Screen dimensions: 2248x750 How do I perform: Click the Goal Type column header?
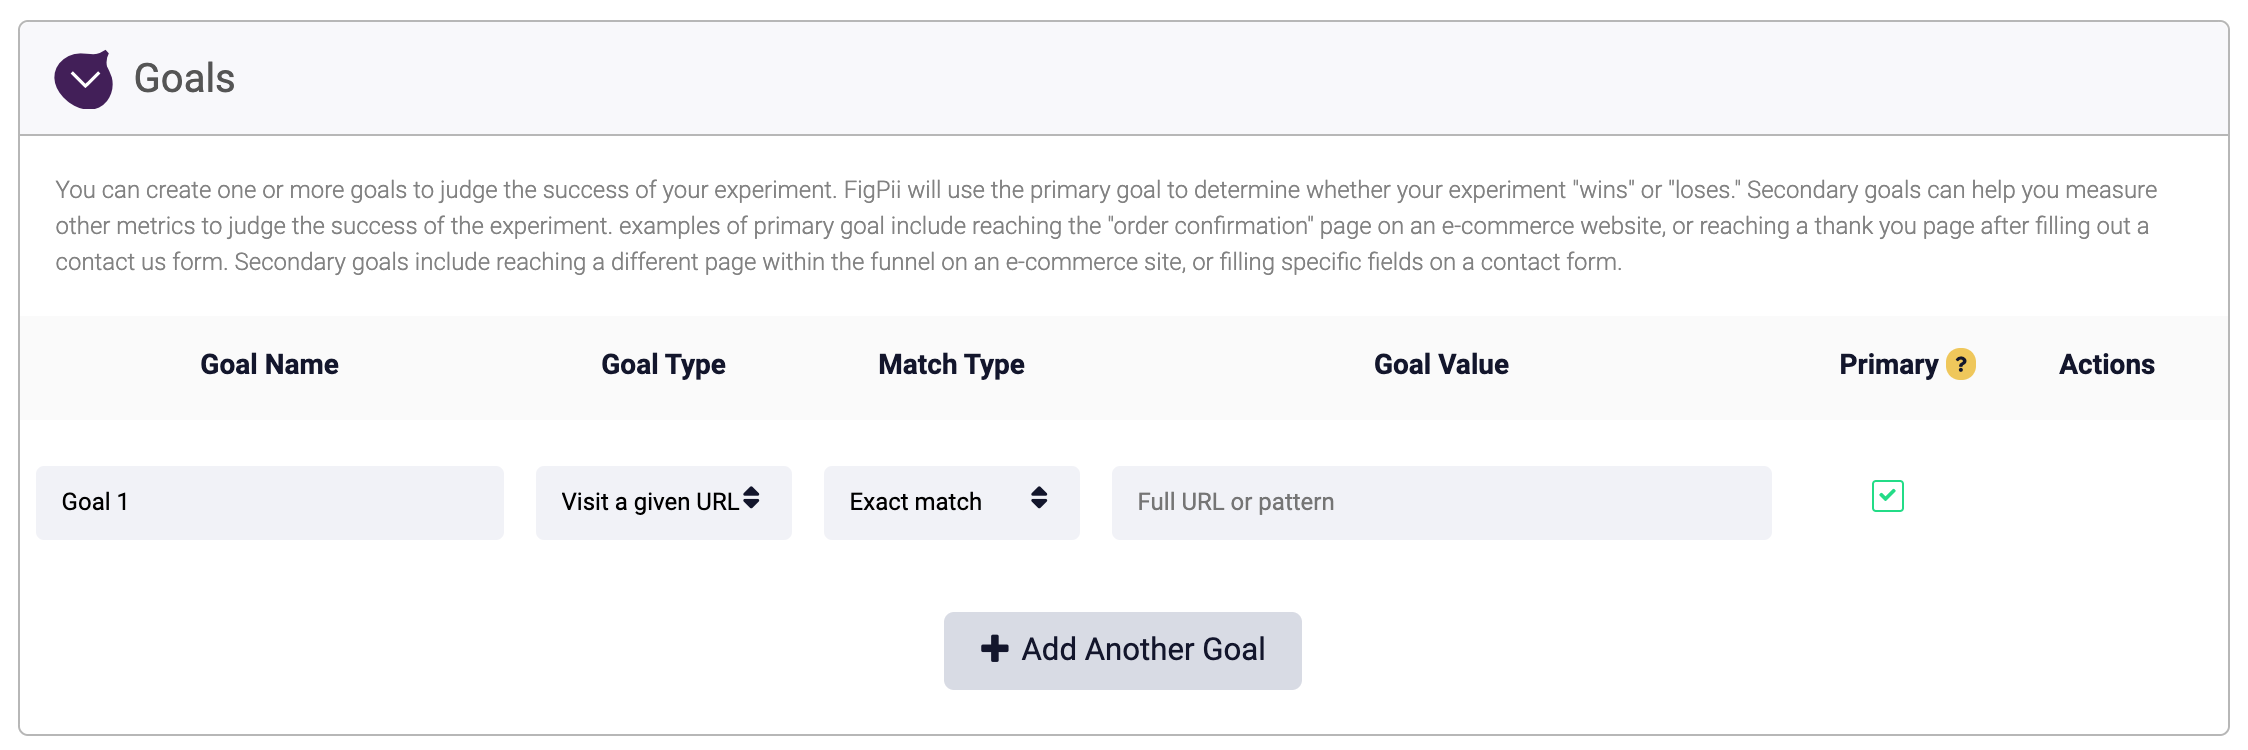(x=663, y=364)
